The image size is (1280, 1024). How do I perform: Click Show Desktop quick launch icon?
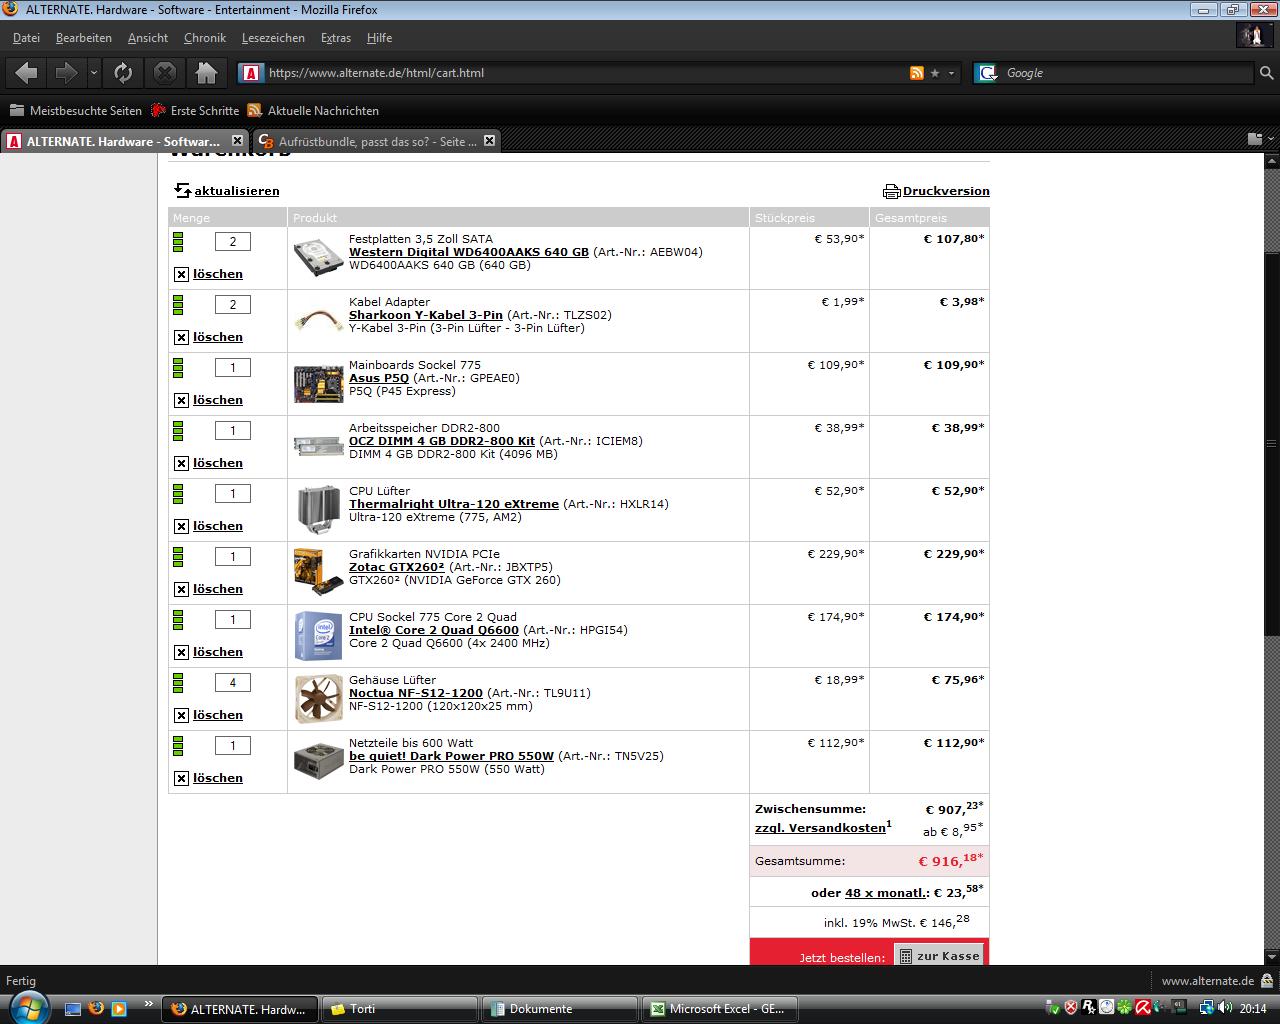73,1008
